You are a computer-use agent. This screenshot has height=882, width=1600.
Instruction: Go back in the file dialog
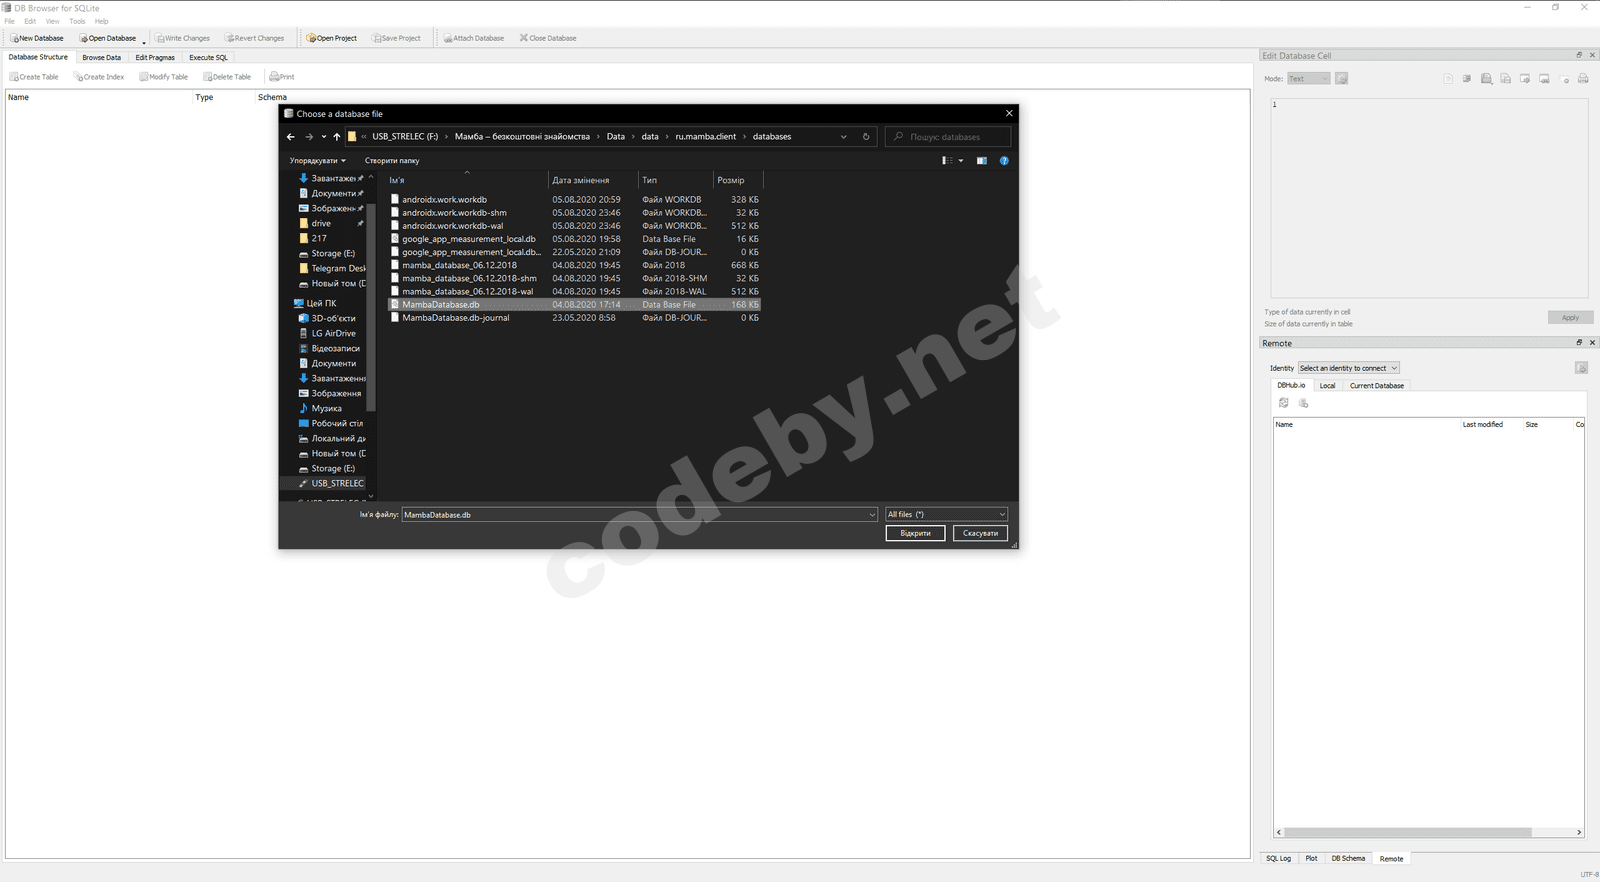[x=290, y=137]
